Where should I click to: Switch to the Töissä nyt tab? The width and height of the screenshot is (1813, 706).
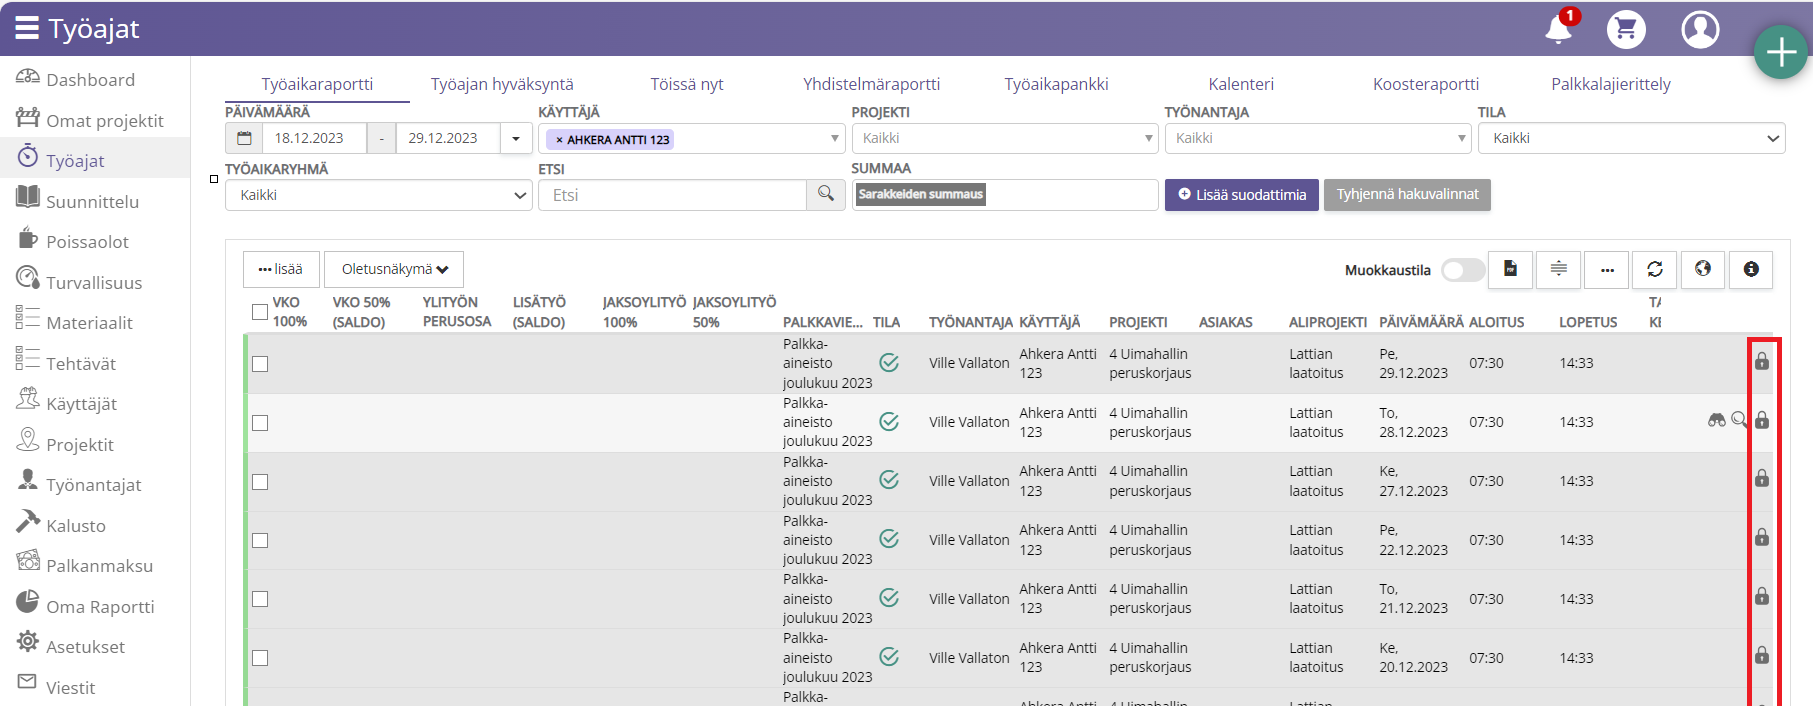pyautogui.click(x=687, y=84)
